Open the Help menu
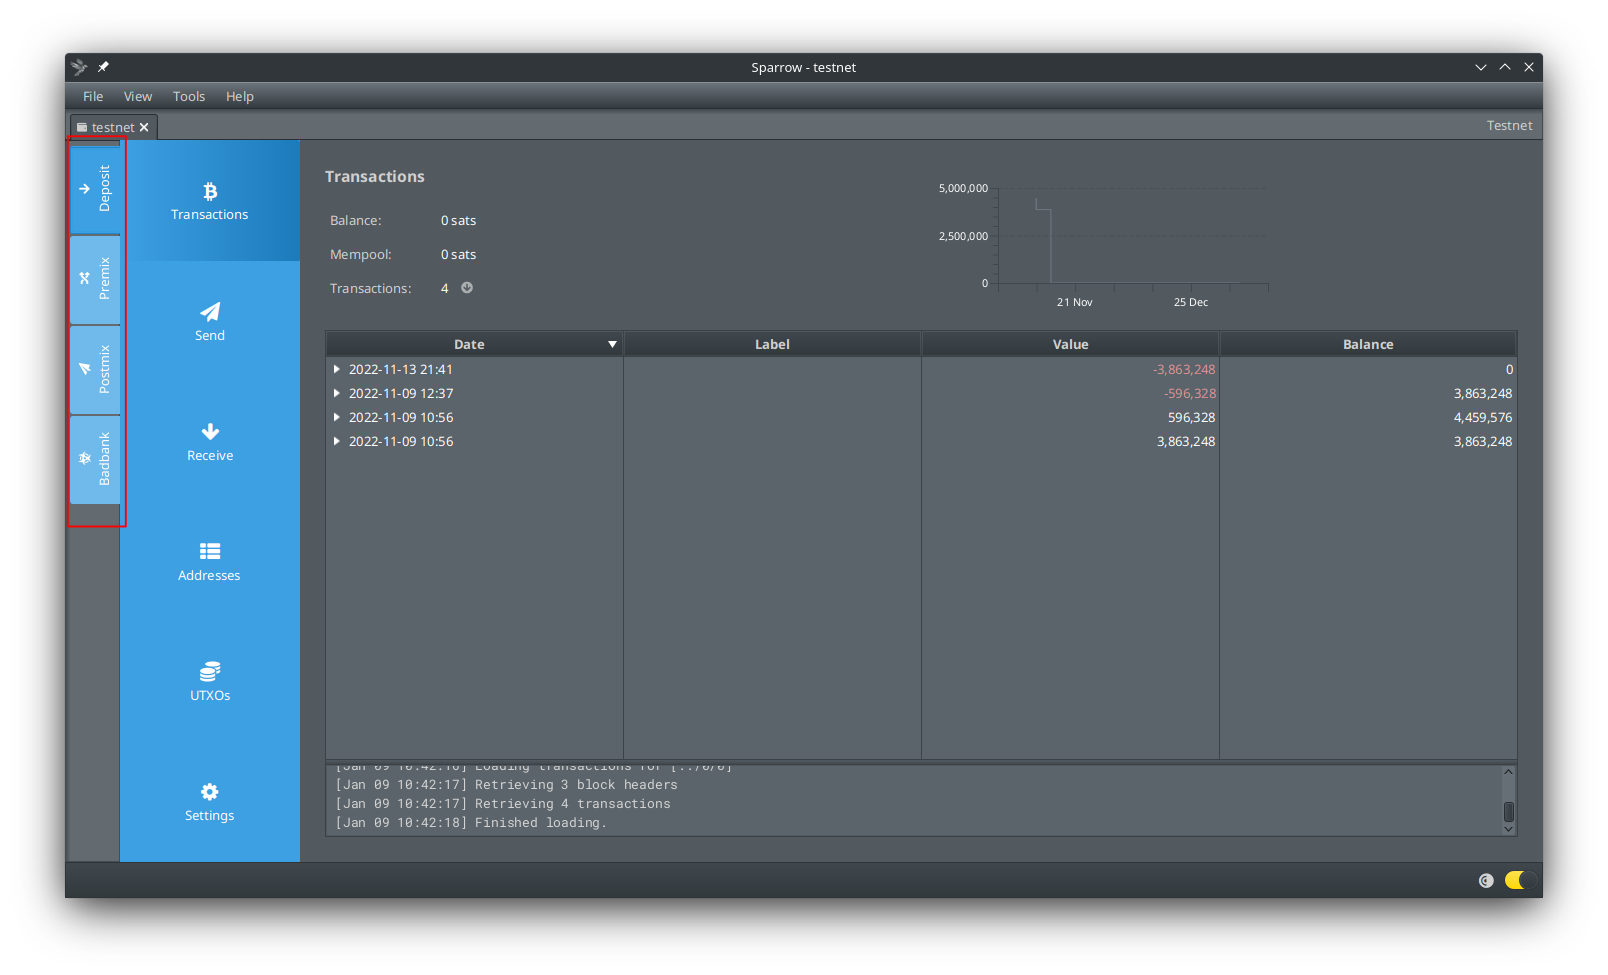This screenshot has height=975, width=1608. coord(240,96)
